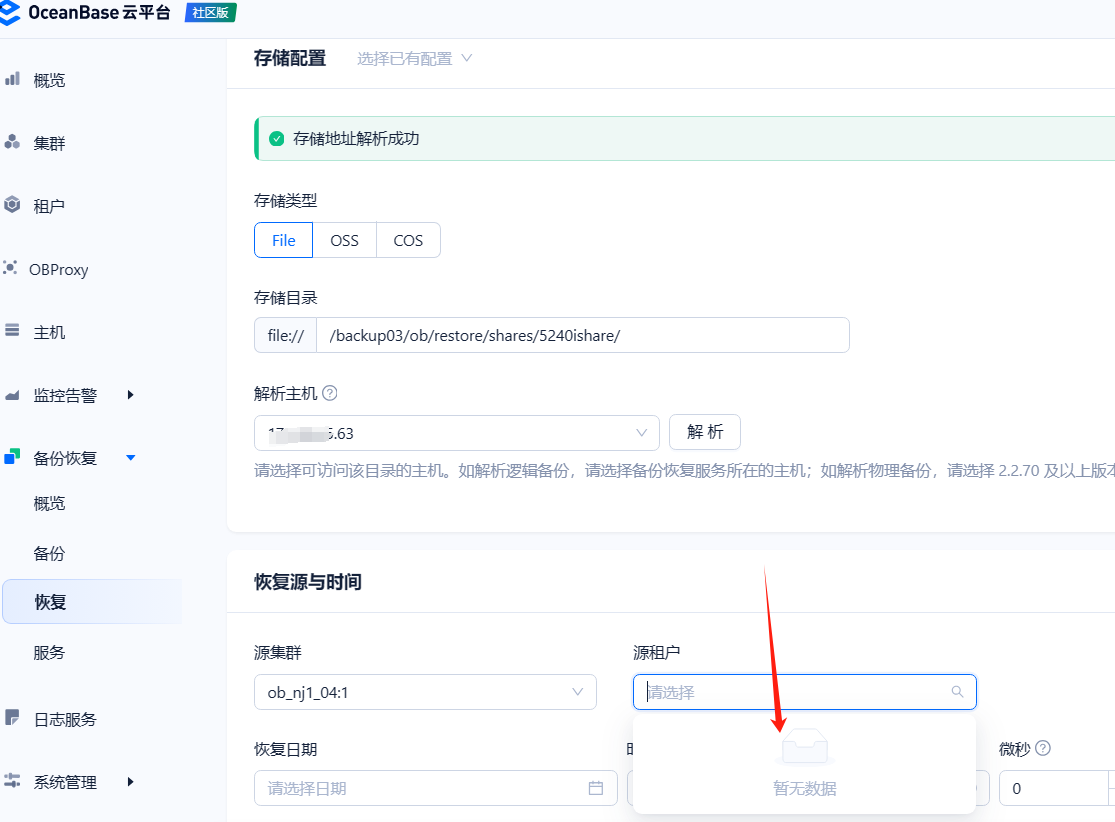The width and height of the screenshot is (1115, 822).
Task: Open the 解析主机 host dropdown
Action: (x=457, y=433)
